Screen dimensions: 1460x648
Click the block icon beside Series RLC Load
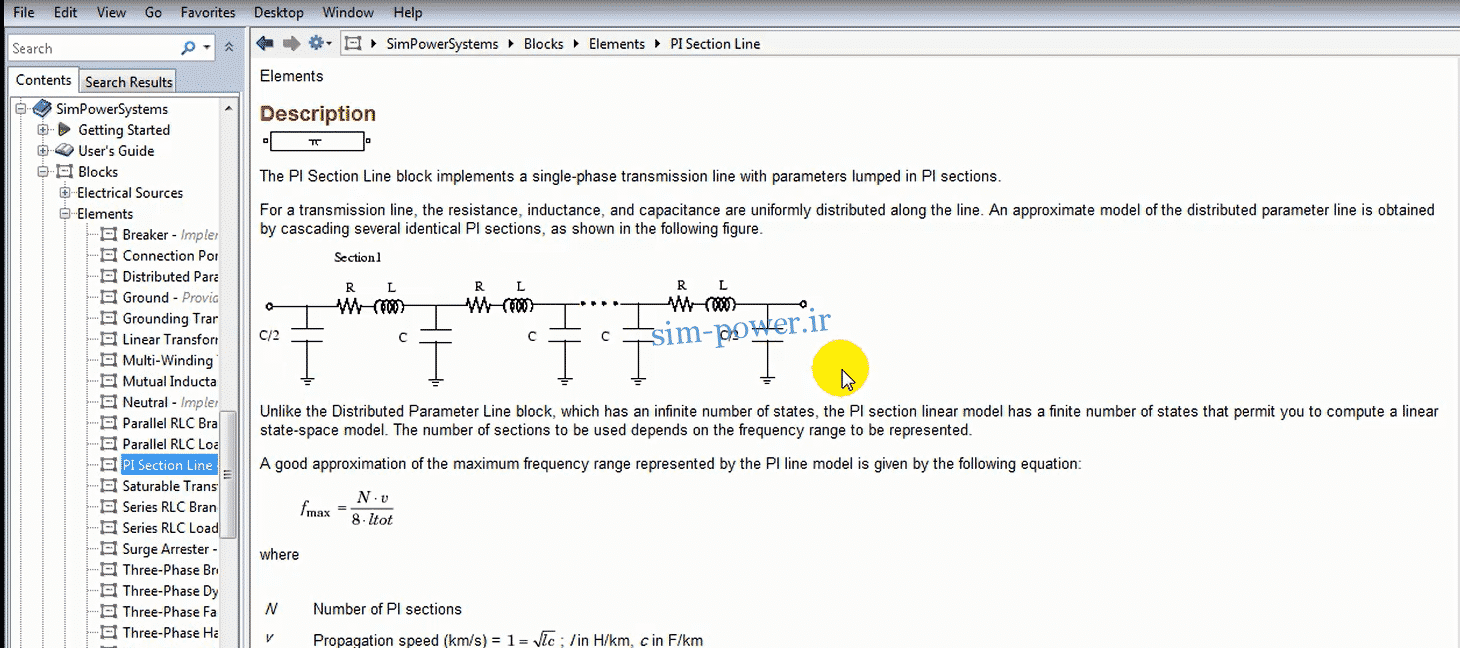[109, 529]
